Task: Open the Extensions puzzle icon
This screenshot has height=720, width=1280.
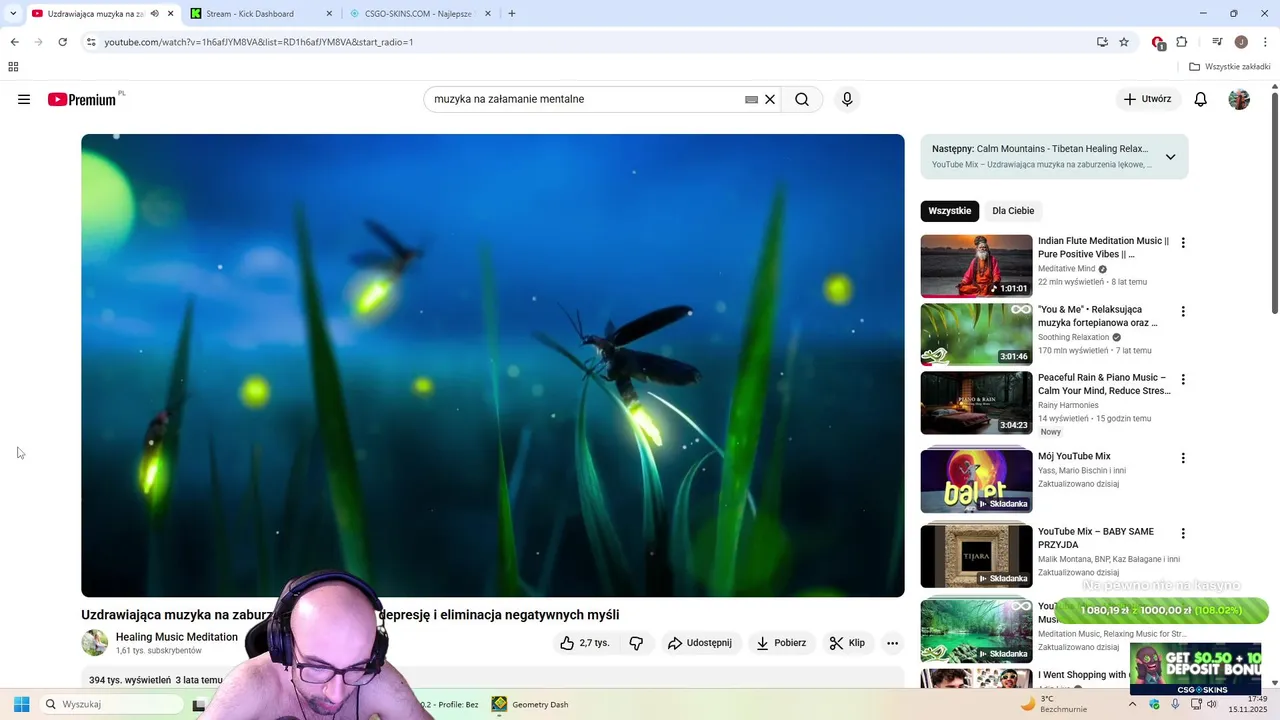Action: click(x=1182, y=42)
